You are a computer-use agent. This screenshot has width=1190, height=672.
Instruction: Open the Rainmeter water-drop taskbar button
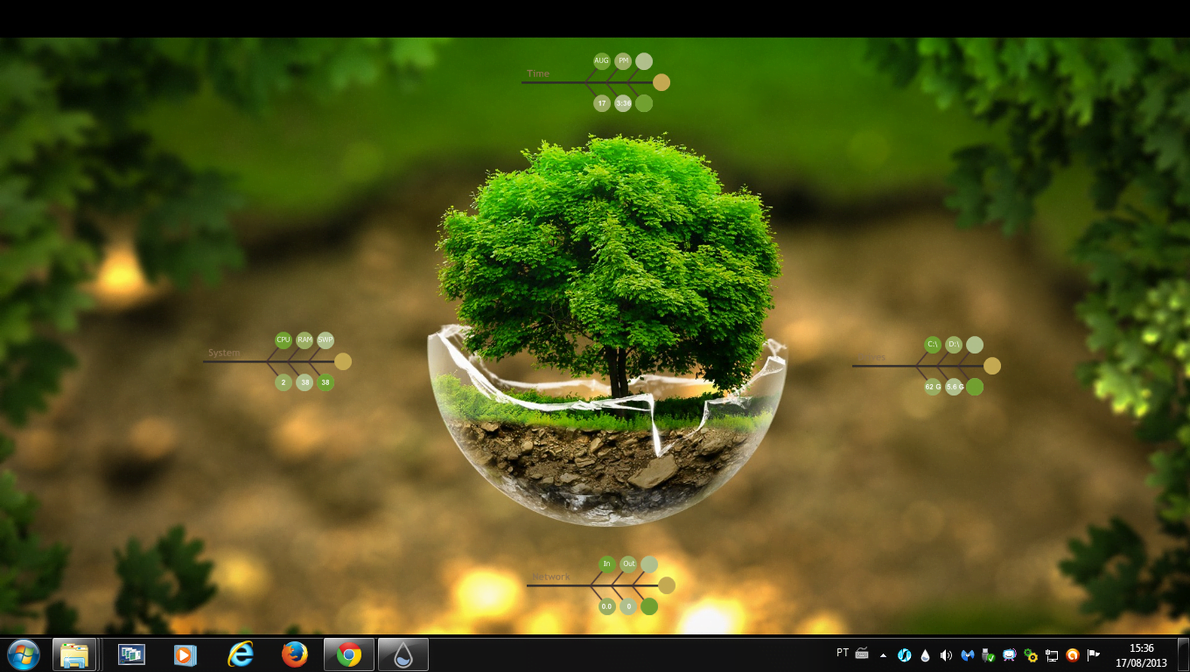coord(403,655)
